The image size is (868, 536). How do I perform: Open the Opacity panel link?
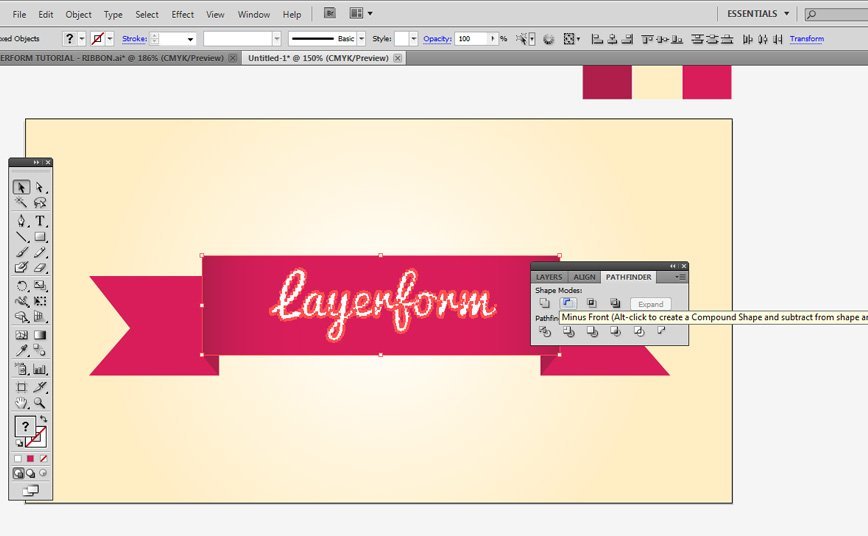pos(437,39)
